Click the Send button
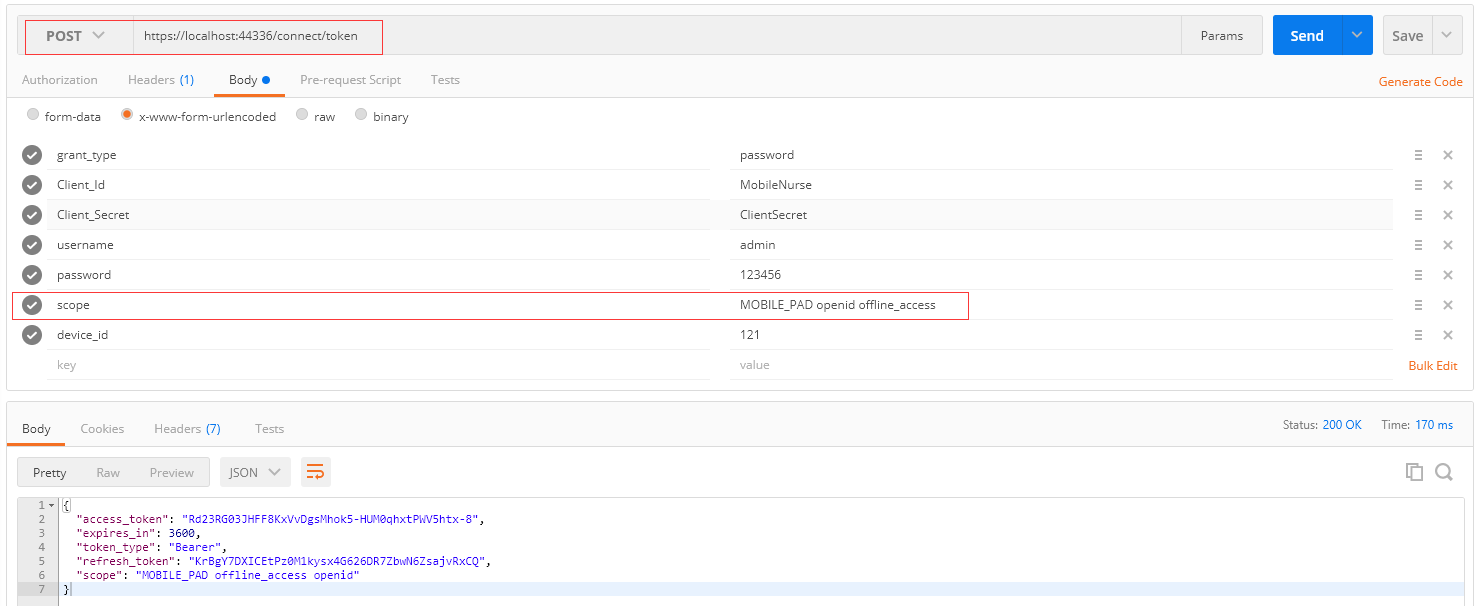Viewport: 1484px width, 606px height. [1306, 34]
